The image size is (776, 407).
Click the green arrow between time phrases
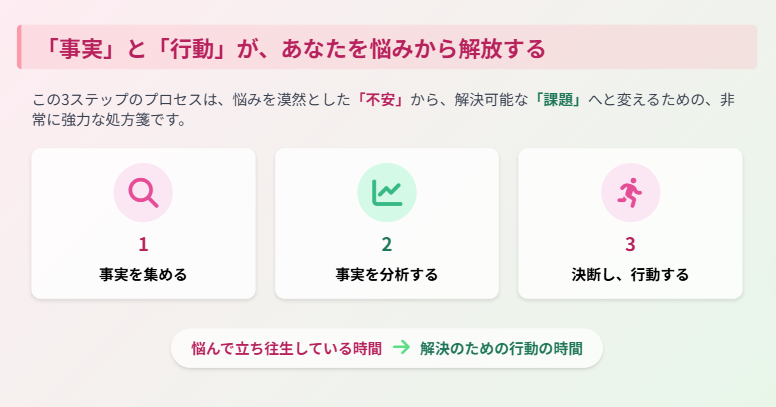(401, 348)
